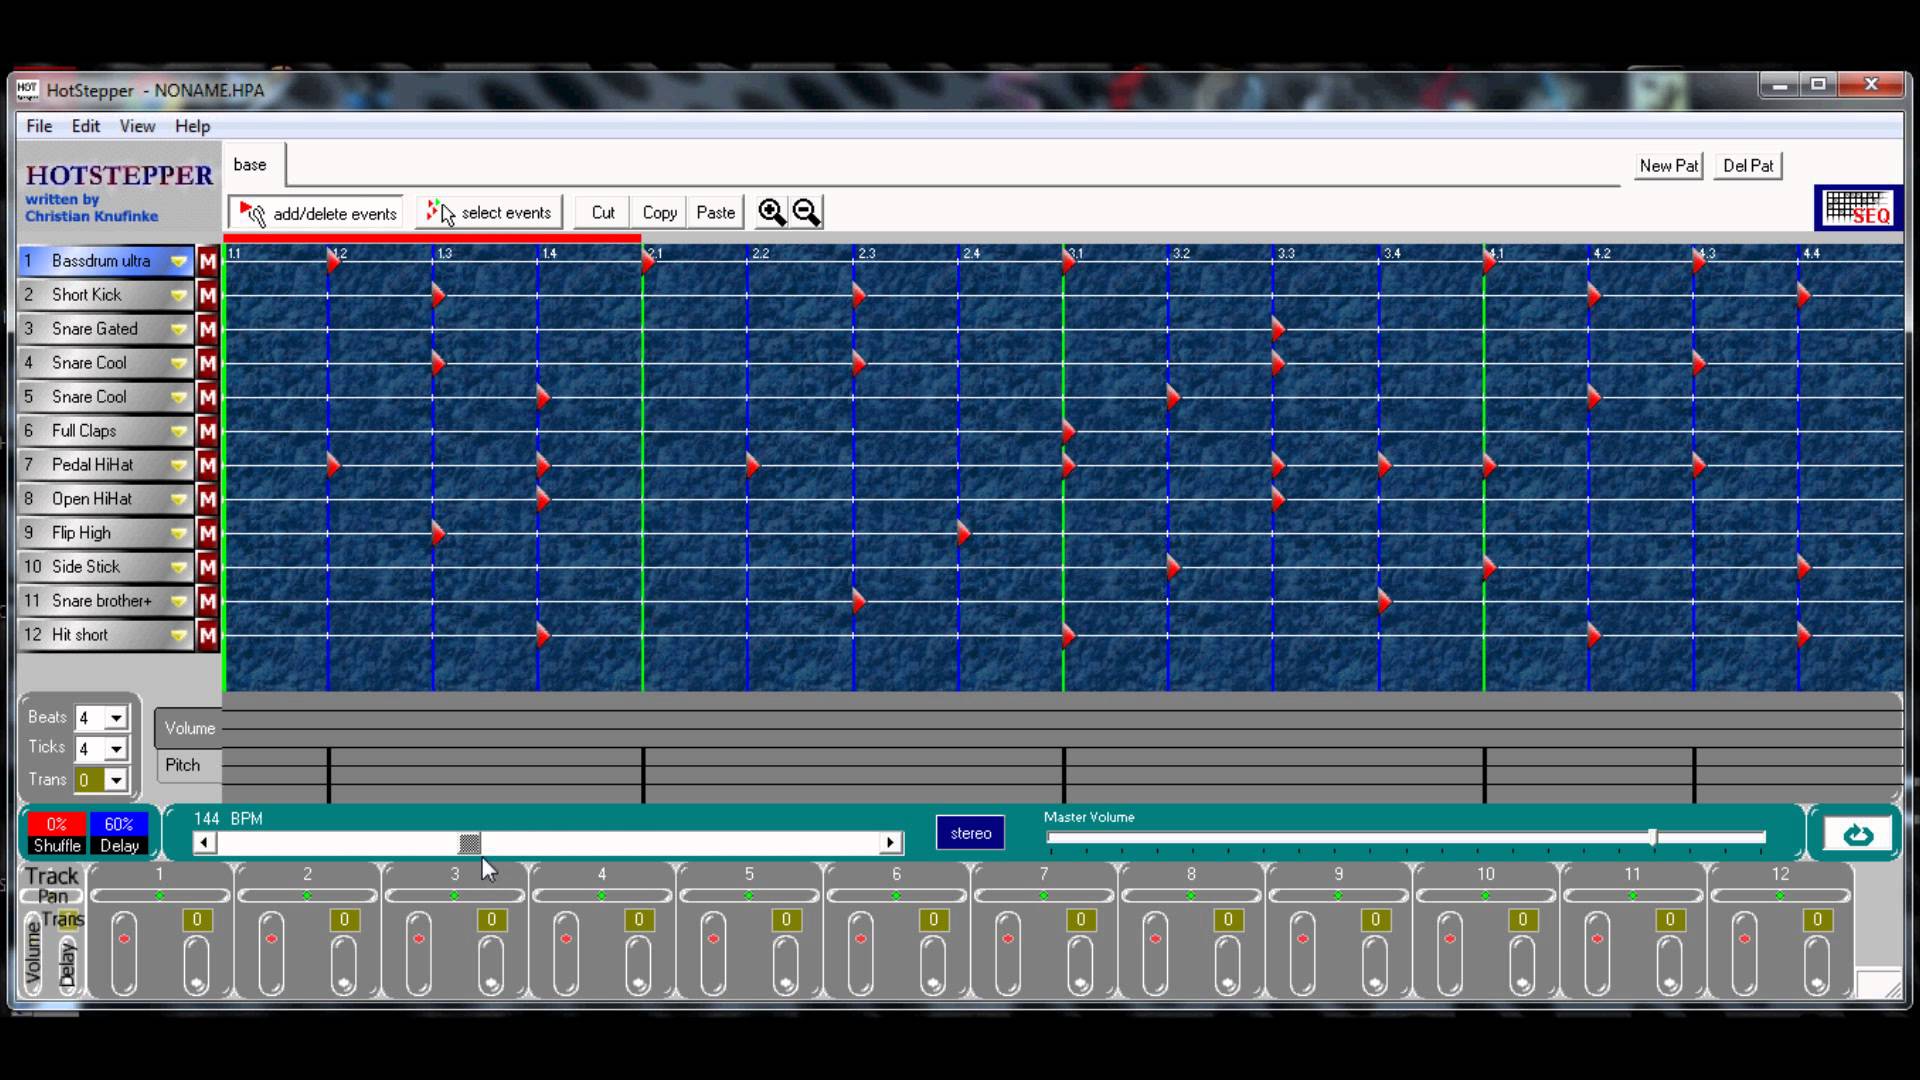Open the File menu

tap(39, 126)
